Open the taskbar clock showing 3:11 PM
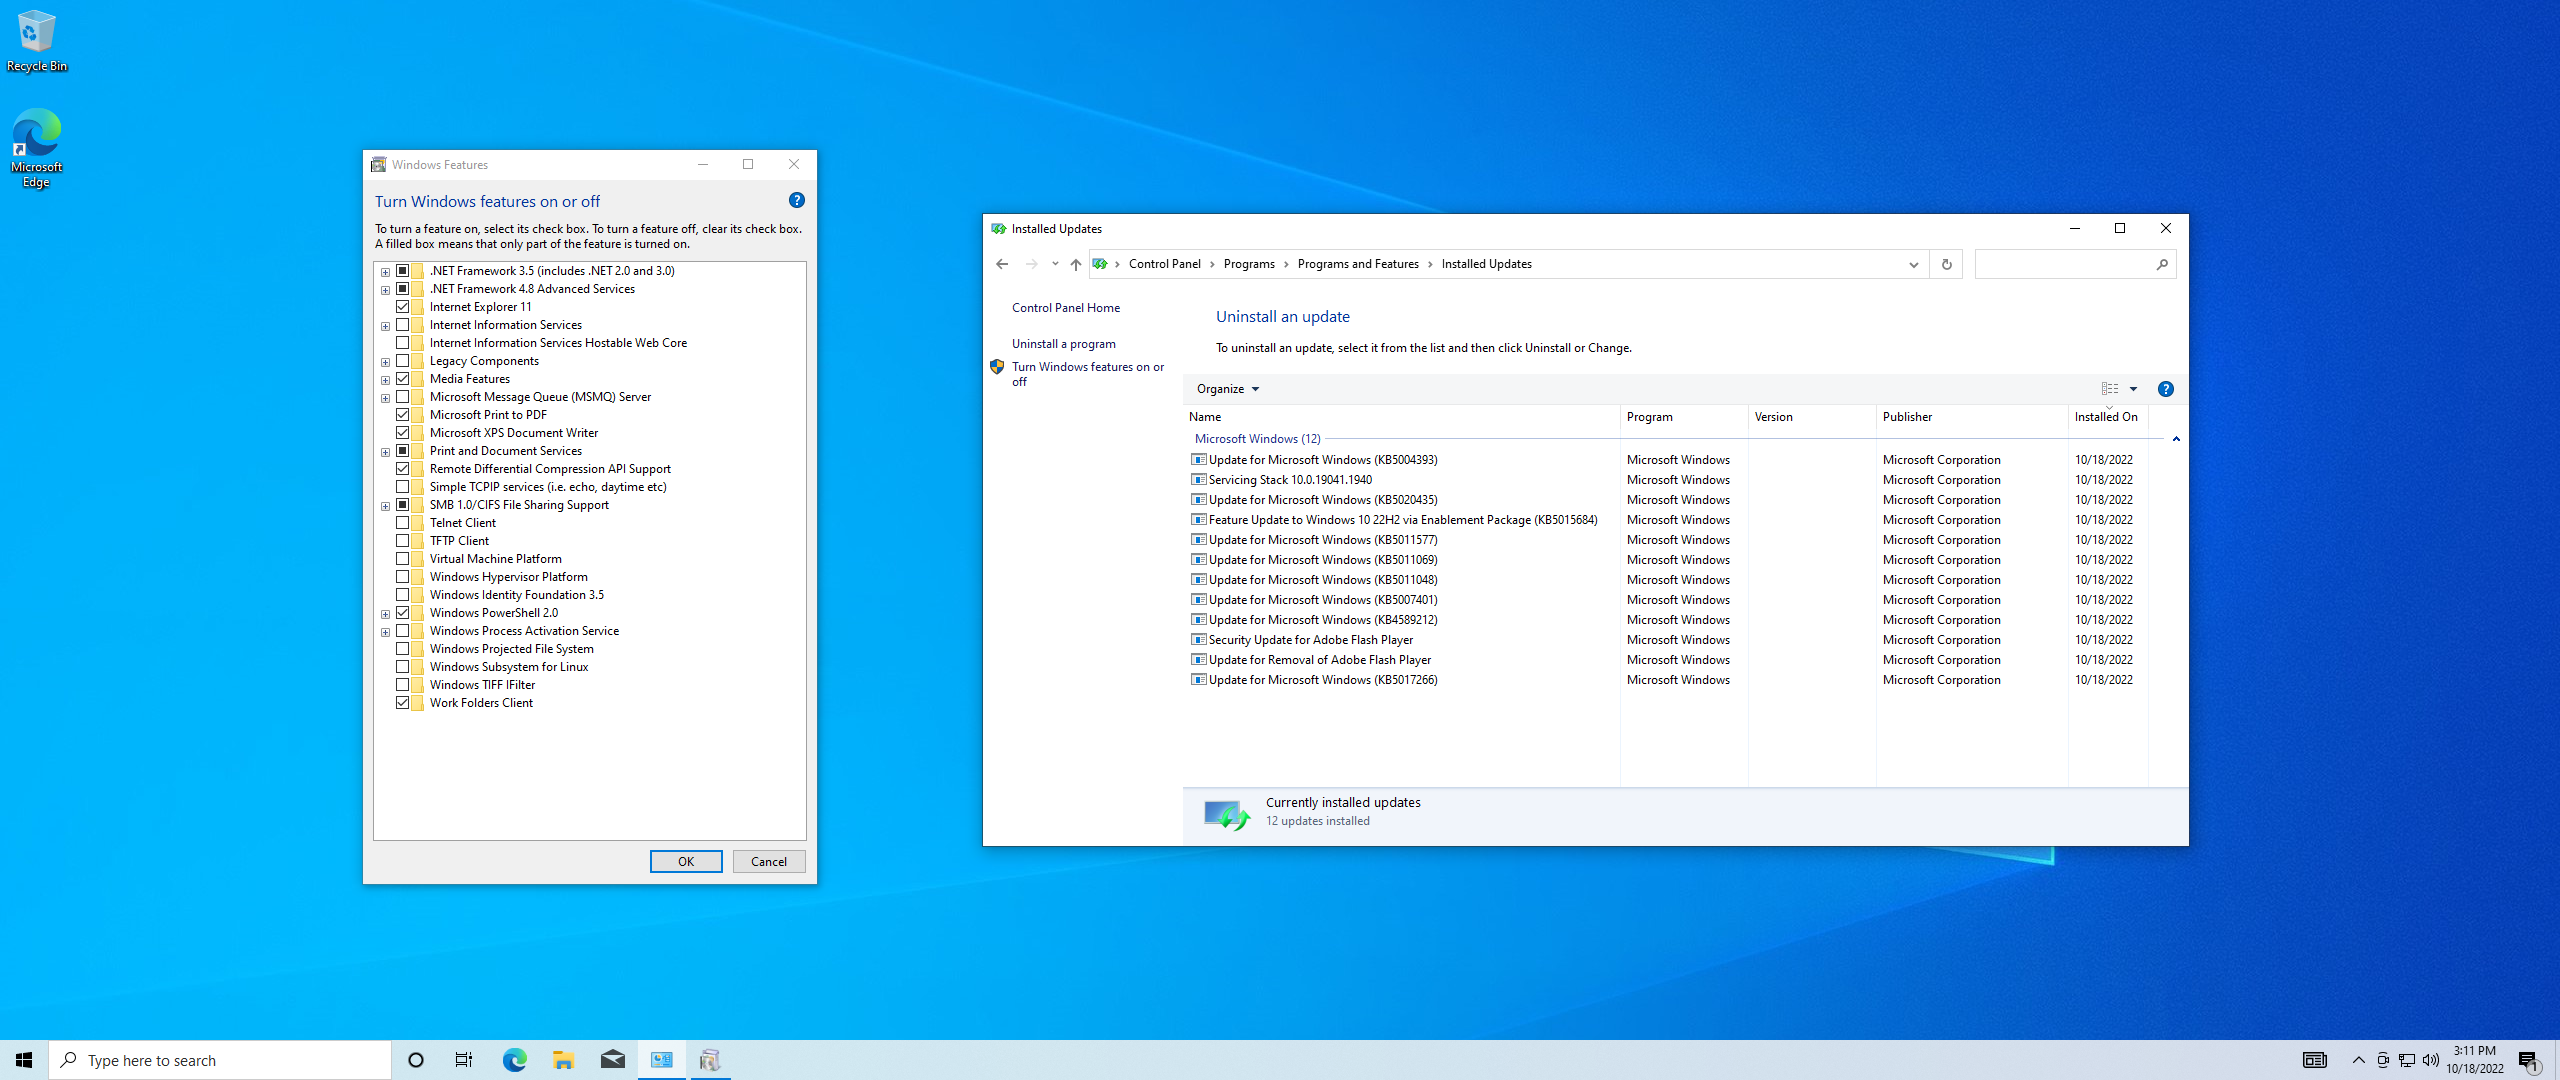2560x1080 pixels. pos(2475,1060)
